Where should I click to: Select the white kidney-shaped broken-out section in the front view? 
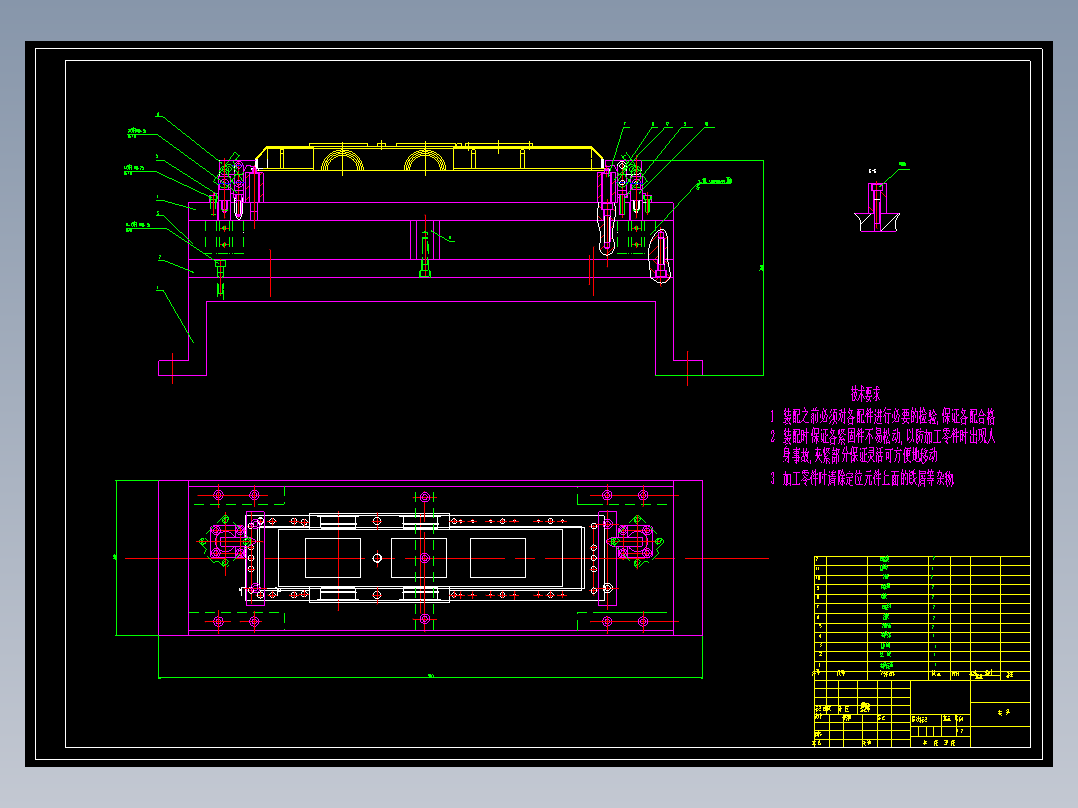659,255
